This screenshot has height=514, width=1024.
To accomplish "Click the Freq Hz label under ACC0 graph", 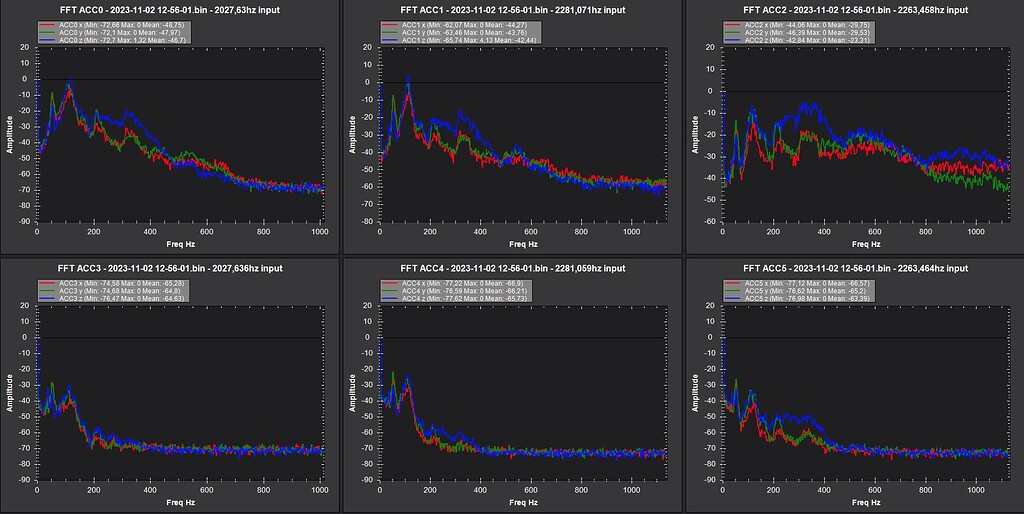I will click(180, 244).
